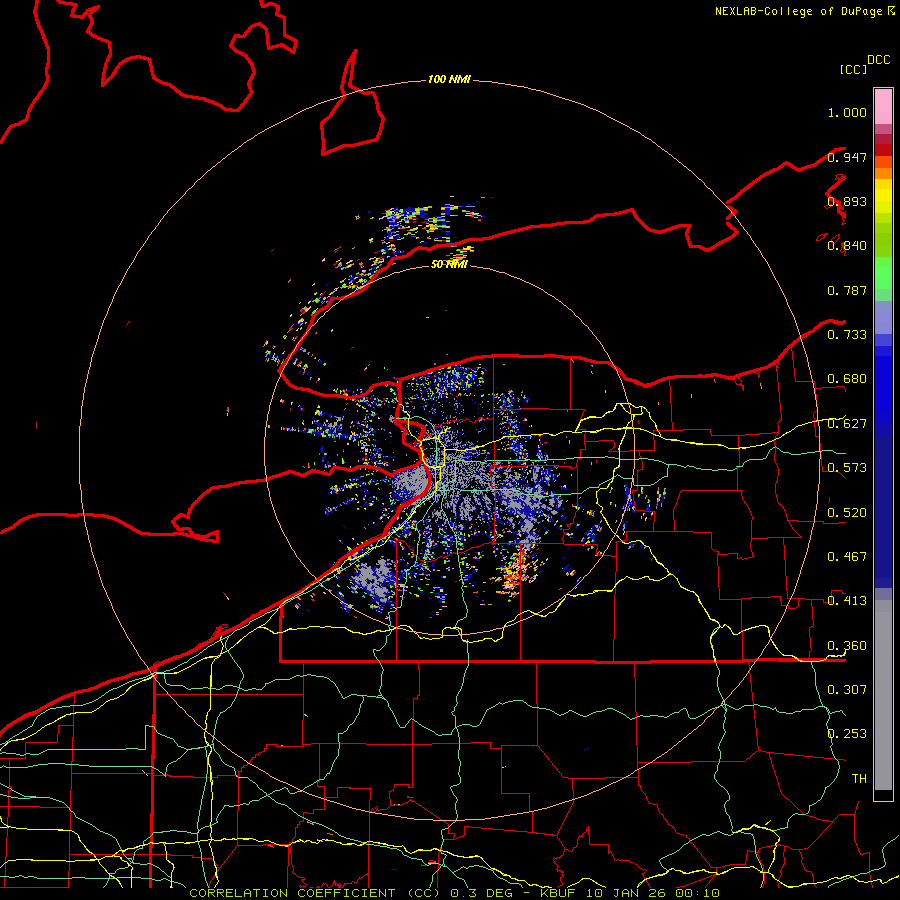Viewport: 900px width, 900px height.
Task: Select the 0.253 scale value
Action: coord(847,734)
